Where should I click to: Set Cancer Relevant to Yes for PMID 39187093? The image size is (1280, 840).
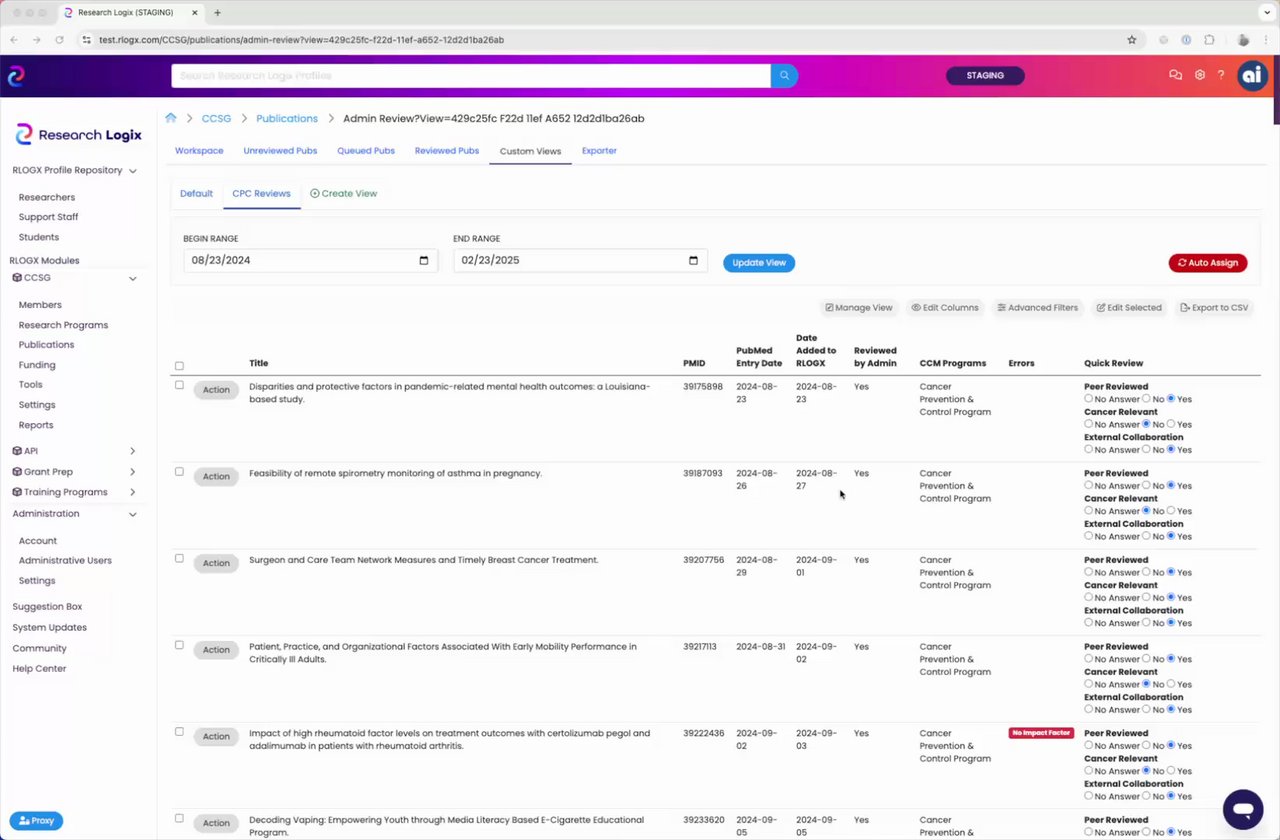click(1172, 511)
